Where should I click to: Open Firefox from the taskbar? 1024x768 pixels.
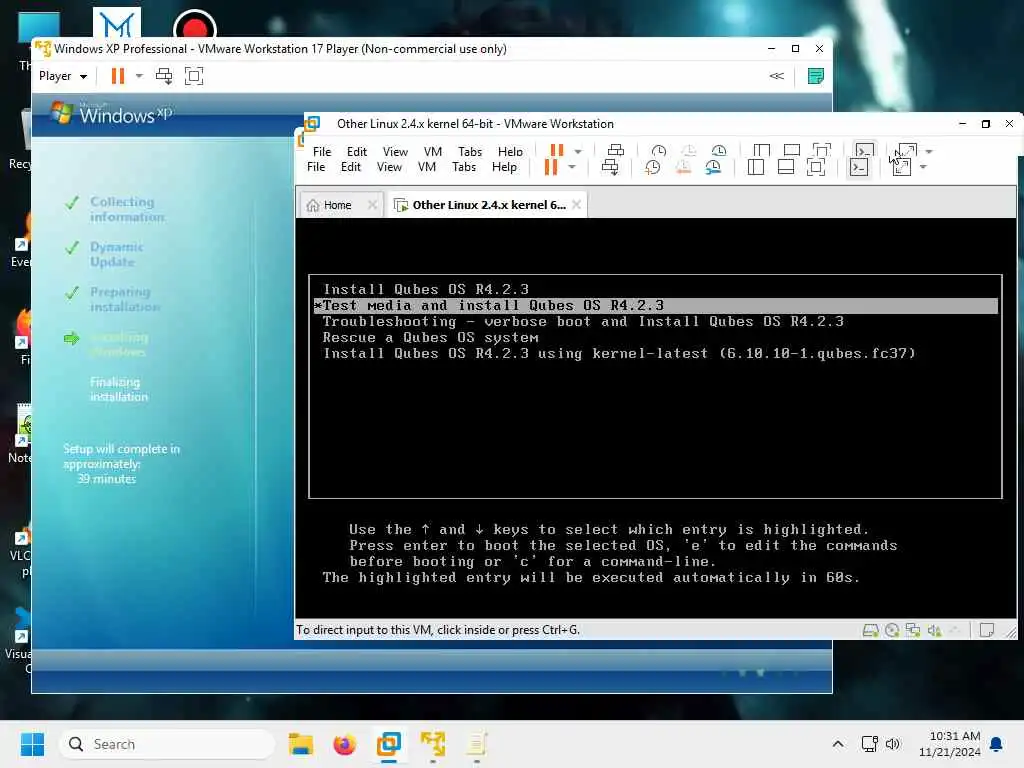click(344, 744)
